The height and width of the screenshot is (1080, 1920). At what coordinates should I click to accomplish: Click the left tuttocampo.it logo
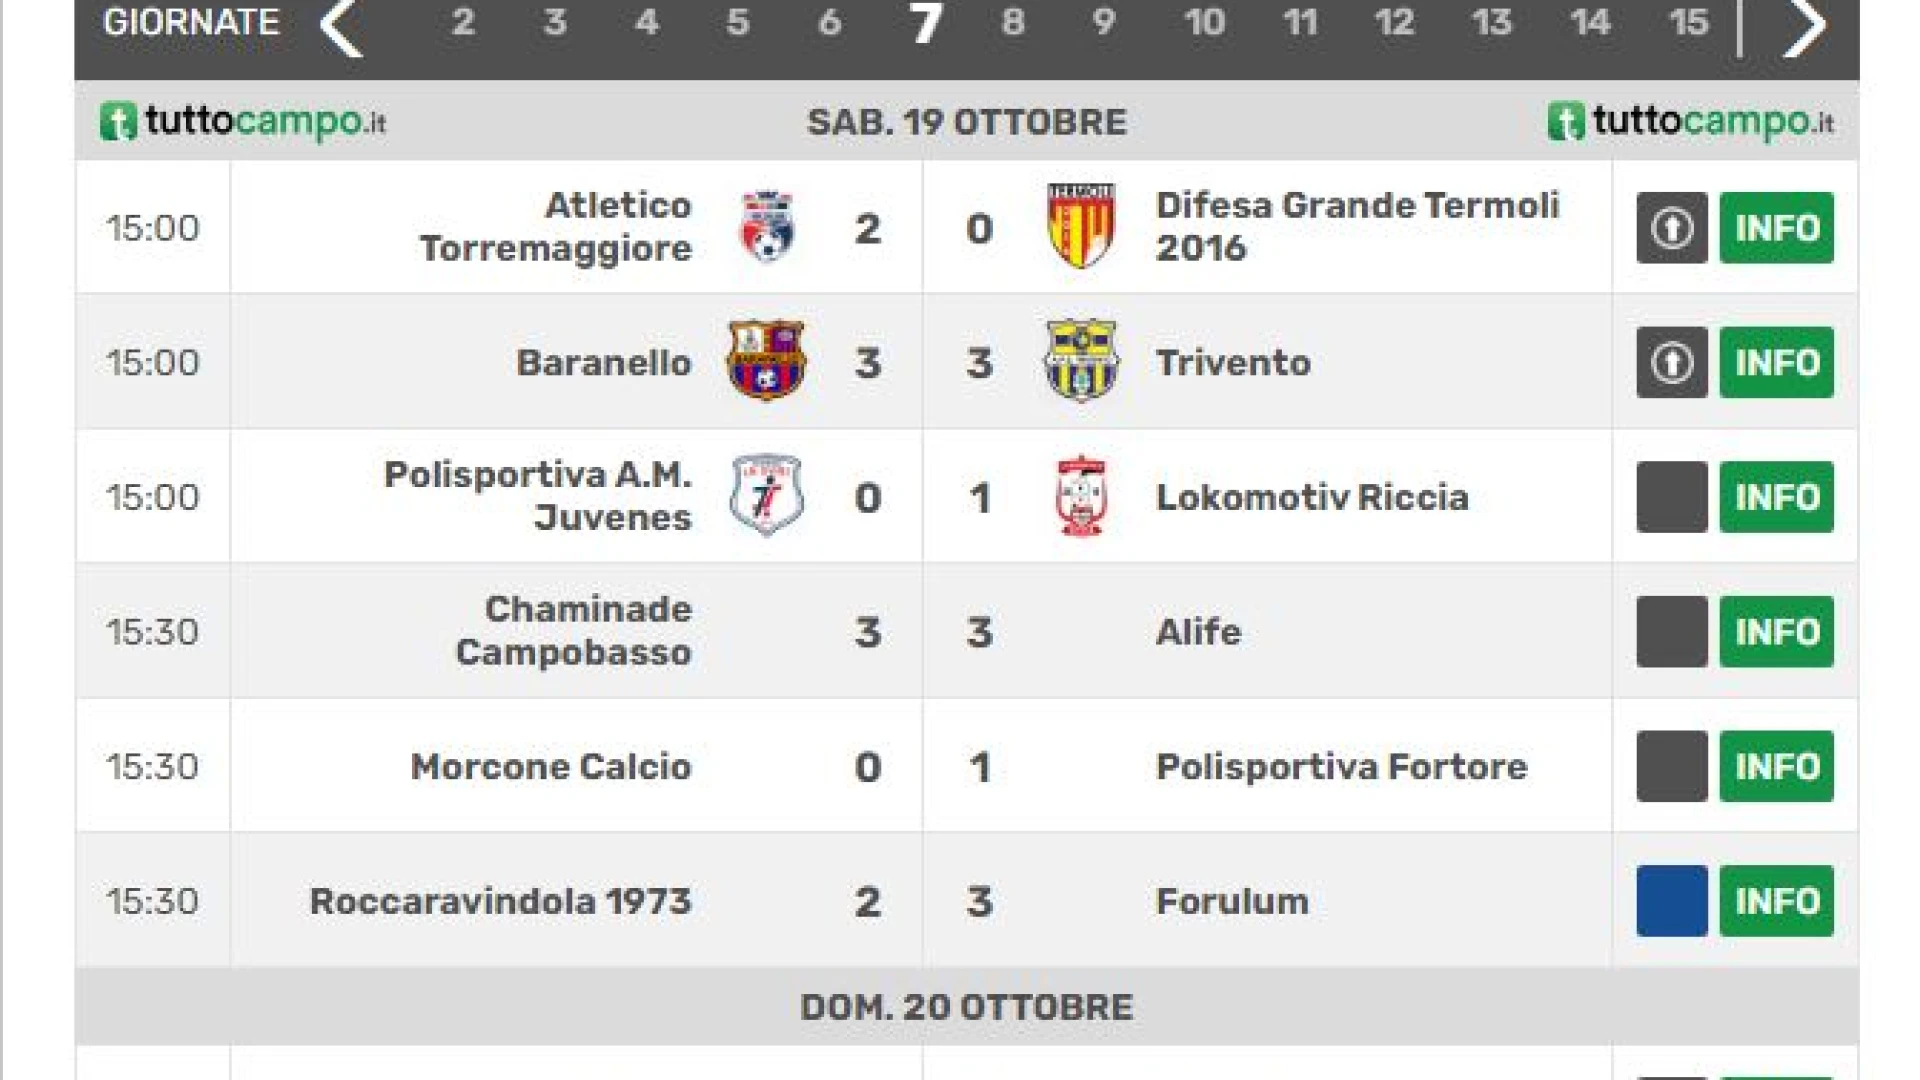243,122
